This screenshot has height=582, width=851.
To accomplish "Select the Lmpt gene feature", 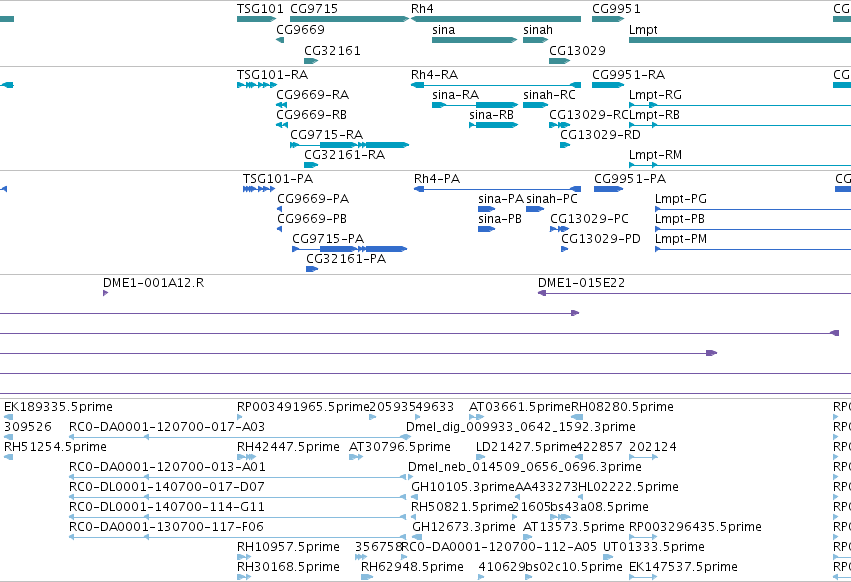I will click(740, 40).
